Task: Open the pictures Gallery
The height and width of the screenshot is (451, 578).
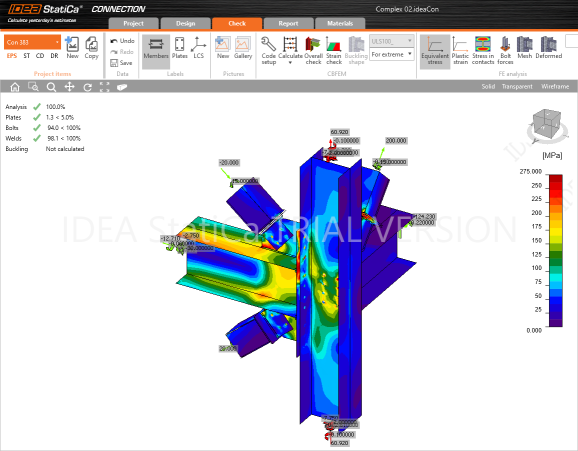Action: coord(243,48)
